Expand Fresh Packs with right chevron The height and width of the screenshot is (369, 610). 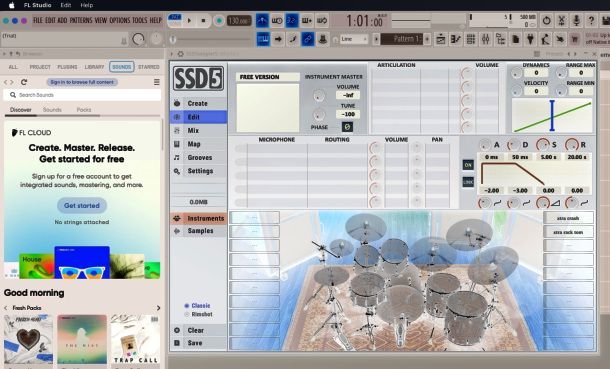(158, 308)
